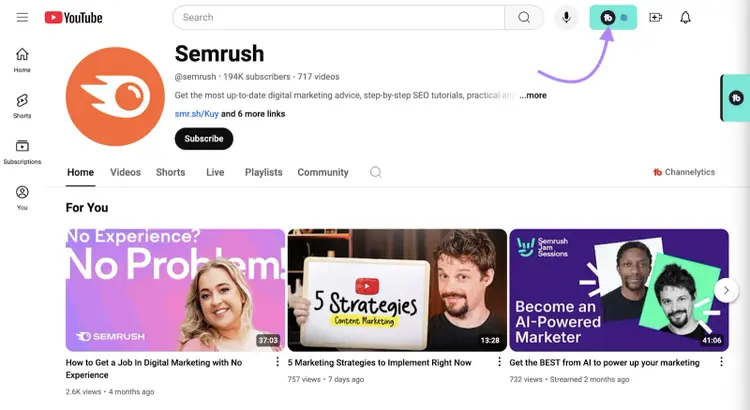Screen dimensions: 750x410
Task: Switch to the Community tab
Action: [x=323, y=172]
